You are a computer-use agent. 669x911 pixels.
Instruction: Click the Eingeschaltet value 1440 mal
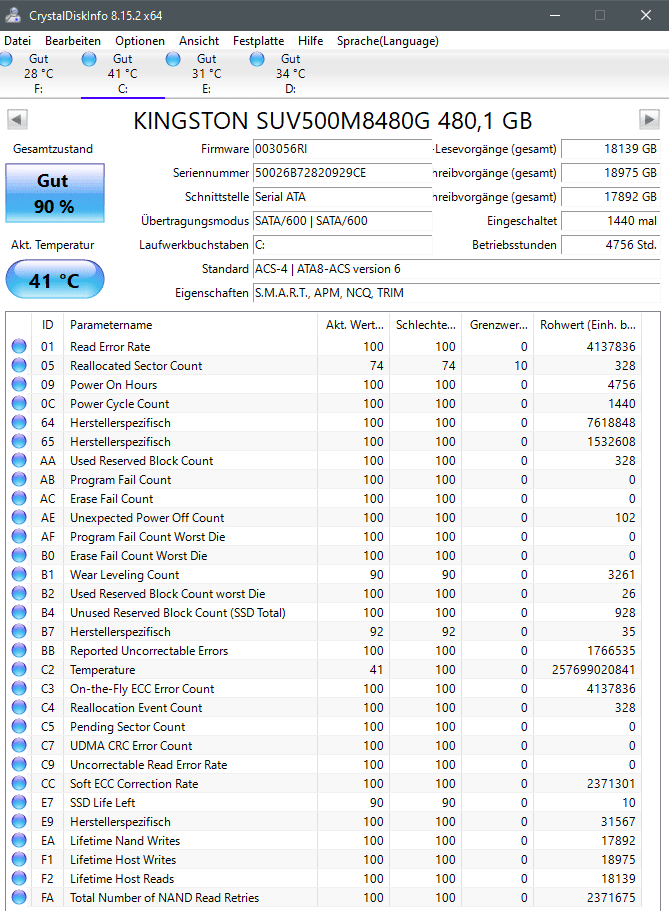point(610,221)
